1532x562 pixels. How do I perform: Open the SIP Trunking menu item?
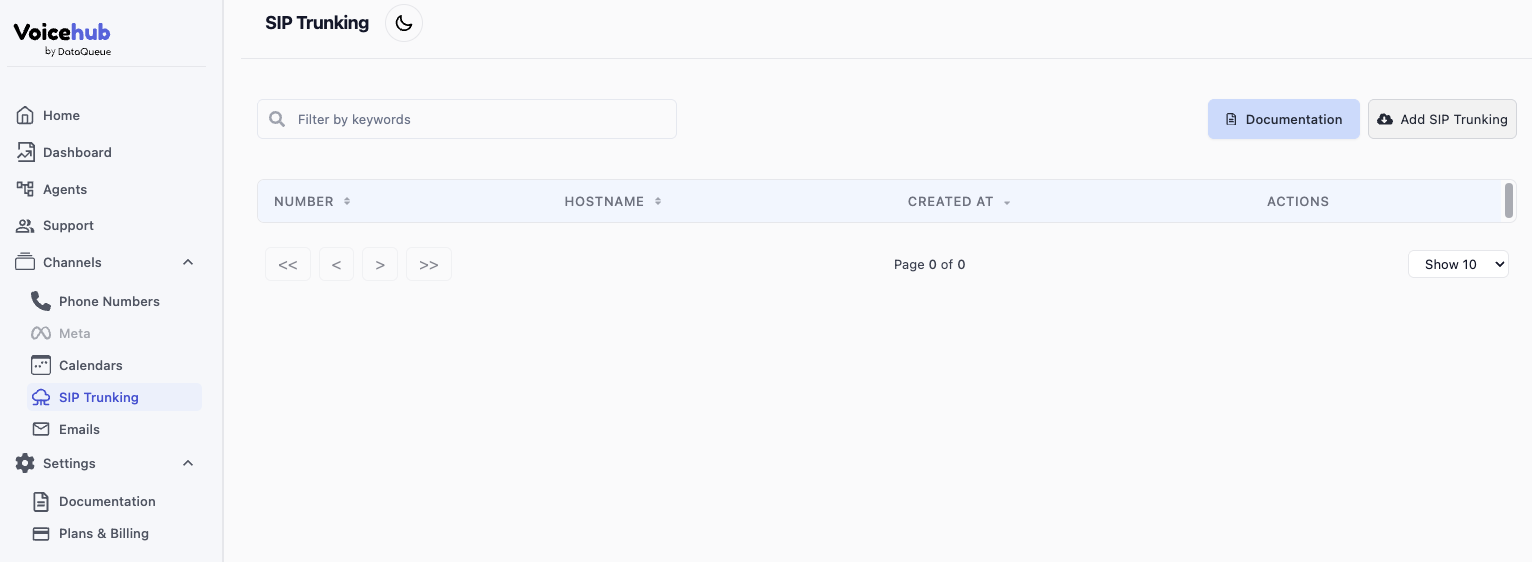(x=98, y=397)
